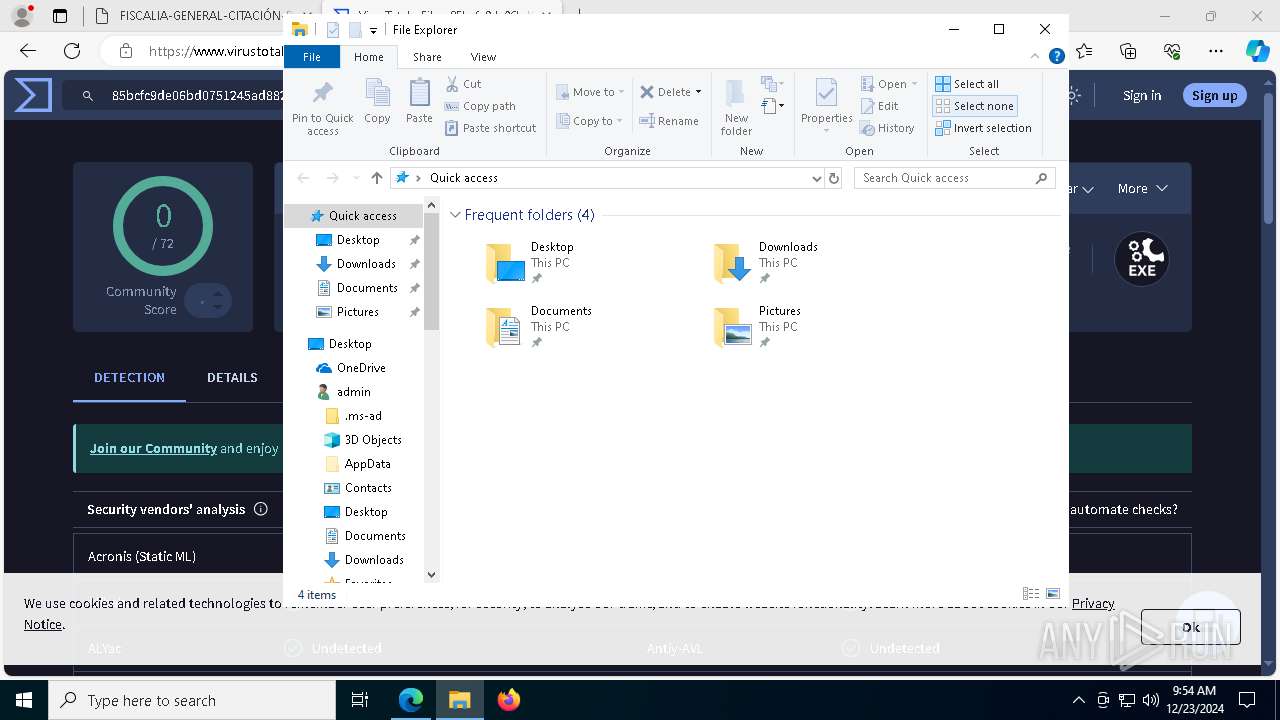Select .ms-ad folder in tree
Screen dimensions: 1280x720
[362, 416]
